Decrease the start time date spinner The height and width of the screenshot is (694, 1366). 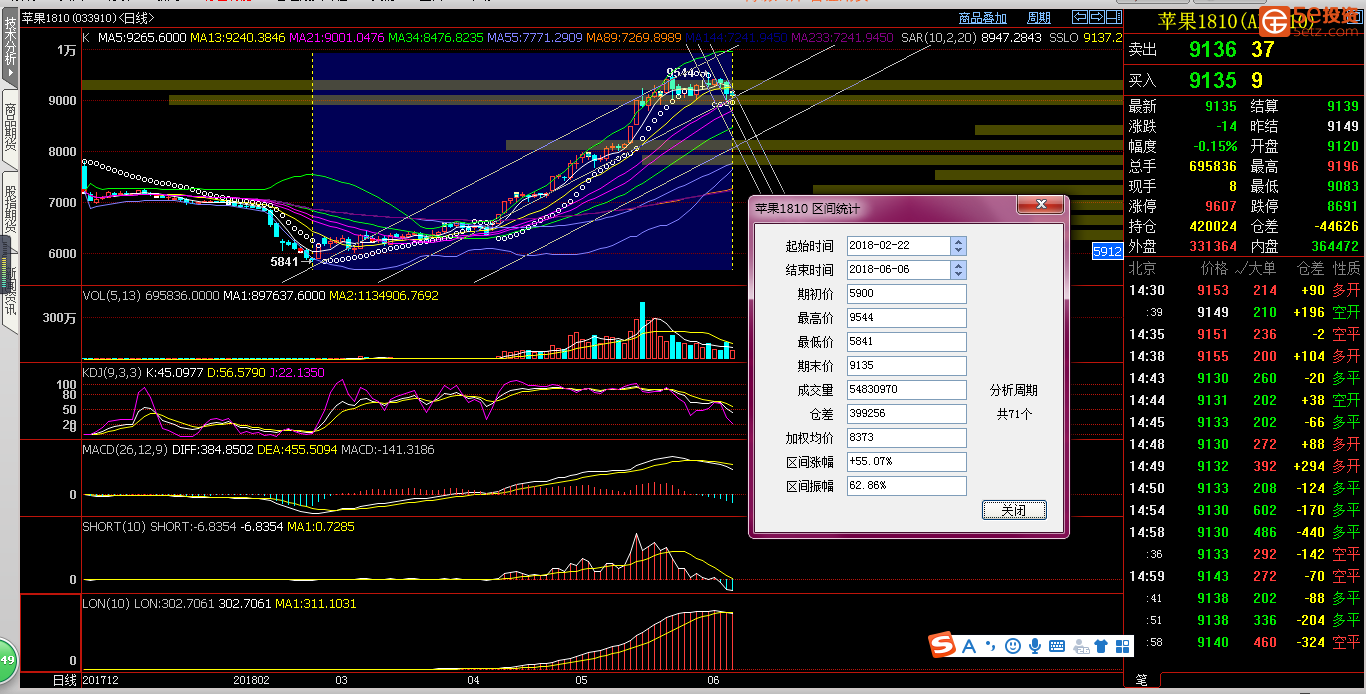pyautogui.click(x=958, y=250)
